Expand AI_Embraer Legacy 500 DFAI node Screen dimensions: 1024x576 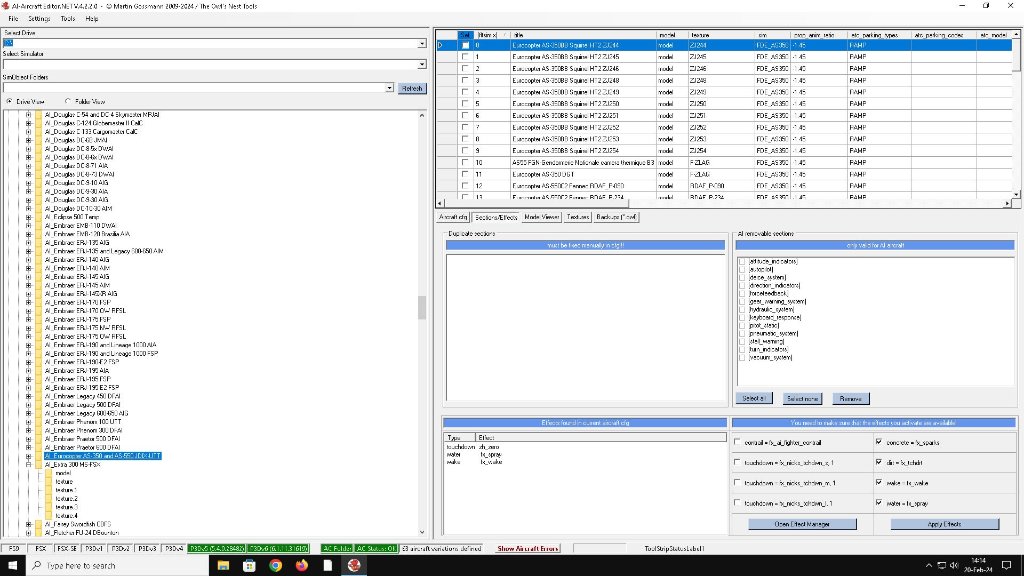[28, 405]
